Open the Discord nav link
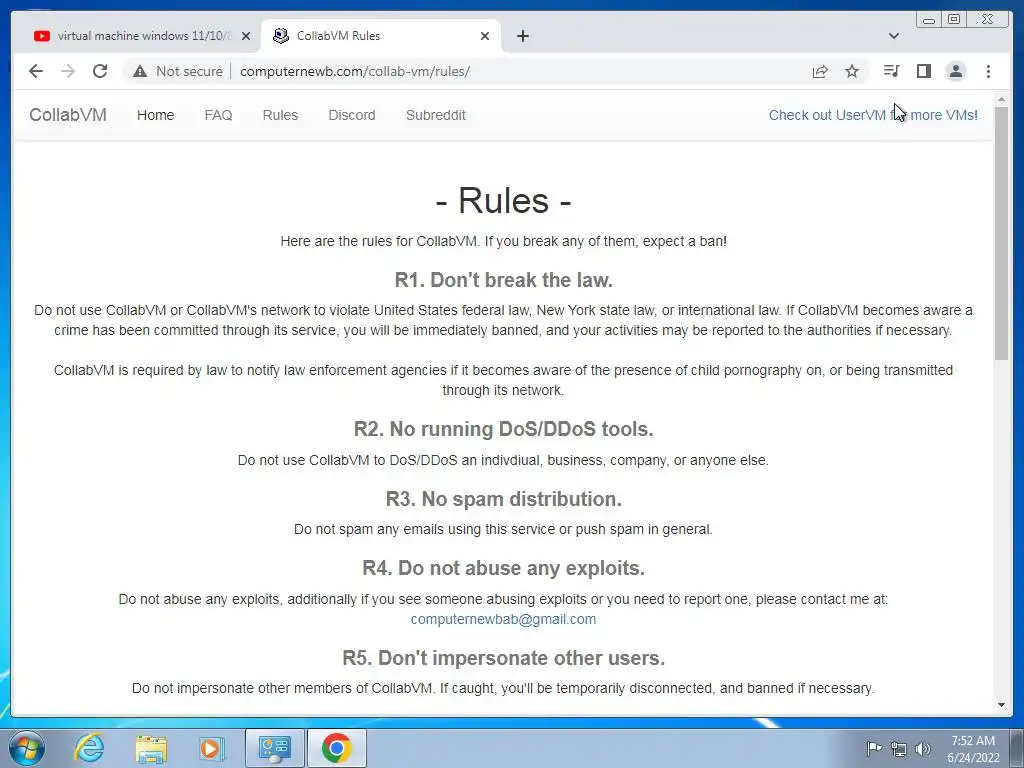The width and height of the screenshot is (1024, 768). point(351,115)
